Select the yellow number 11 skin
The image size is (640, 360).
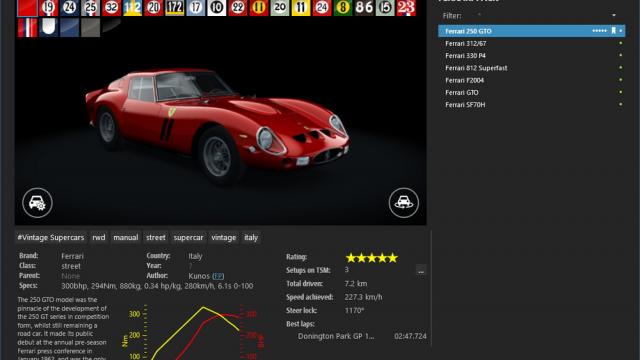pos(301,8)
